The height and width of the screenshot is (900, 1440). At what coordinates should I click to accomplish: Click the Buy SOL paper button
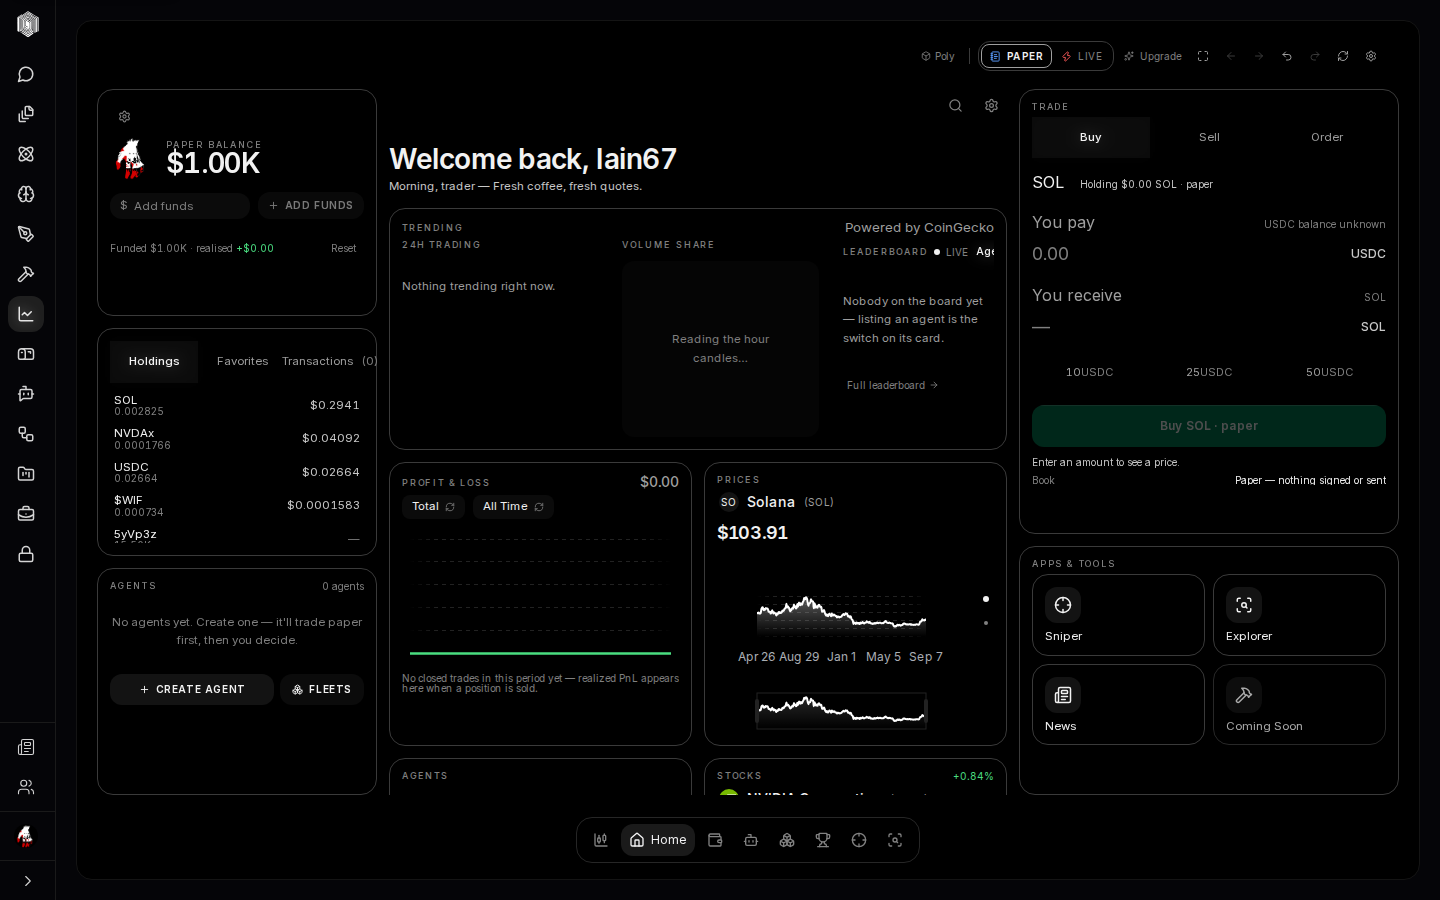pyautogui.click(x=1209, y=426)
